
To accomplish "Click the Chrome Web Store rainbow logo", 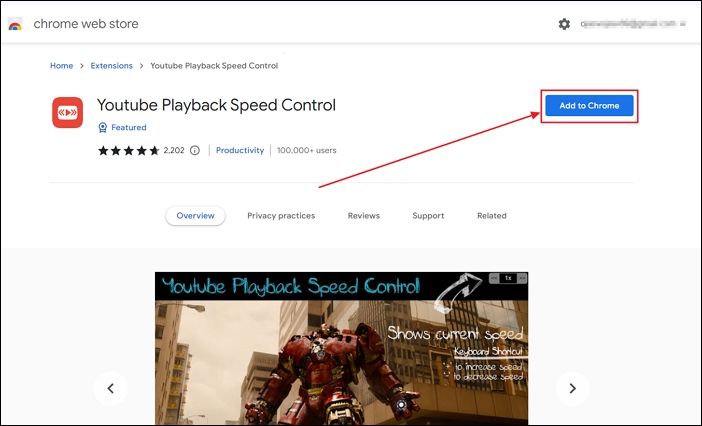I will [15, 24].
